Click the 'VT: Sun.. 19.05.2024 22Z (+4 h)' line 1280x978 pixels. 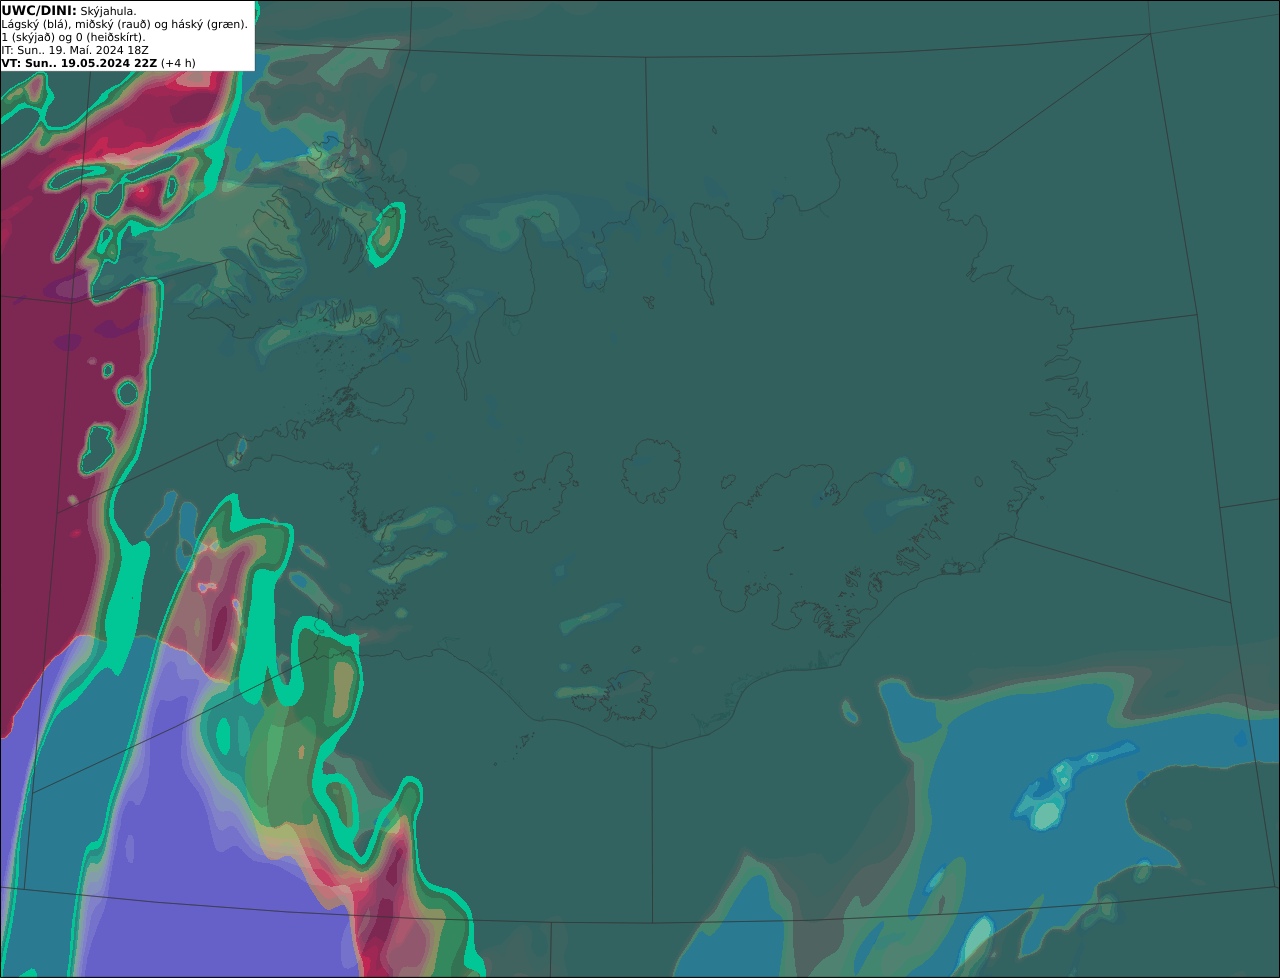tap(98, 63)
